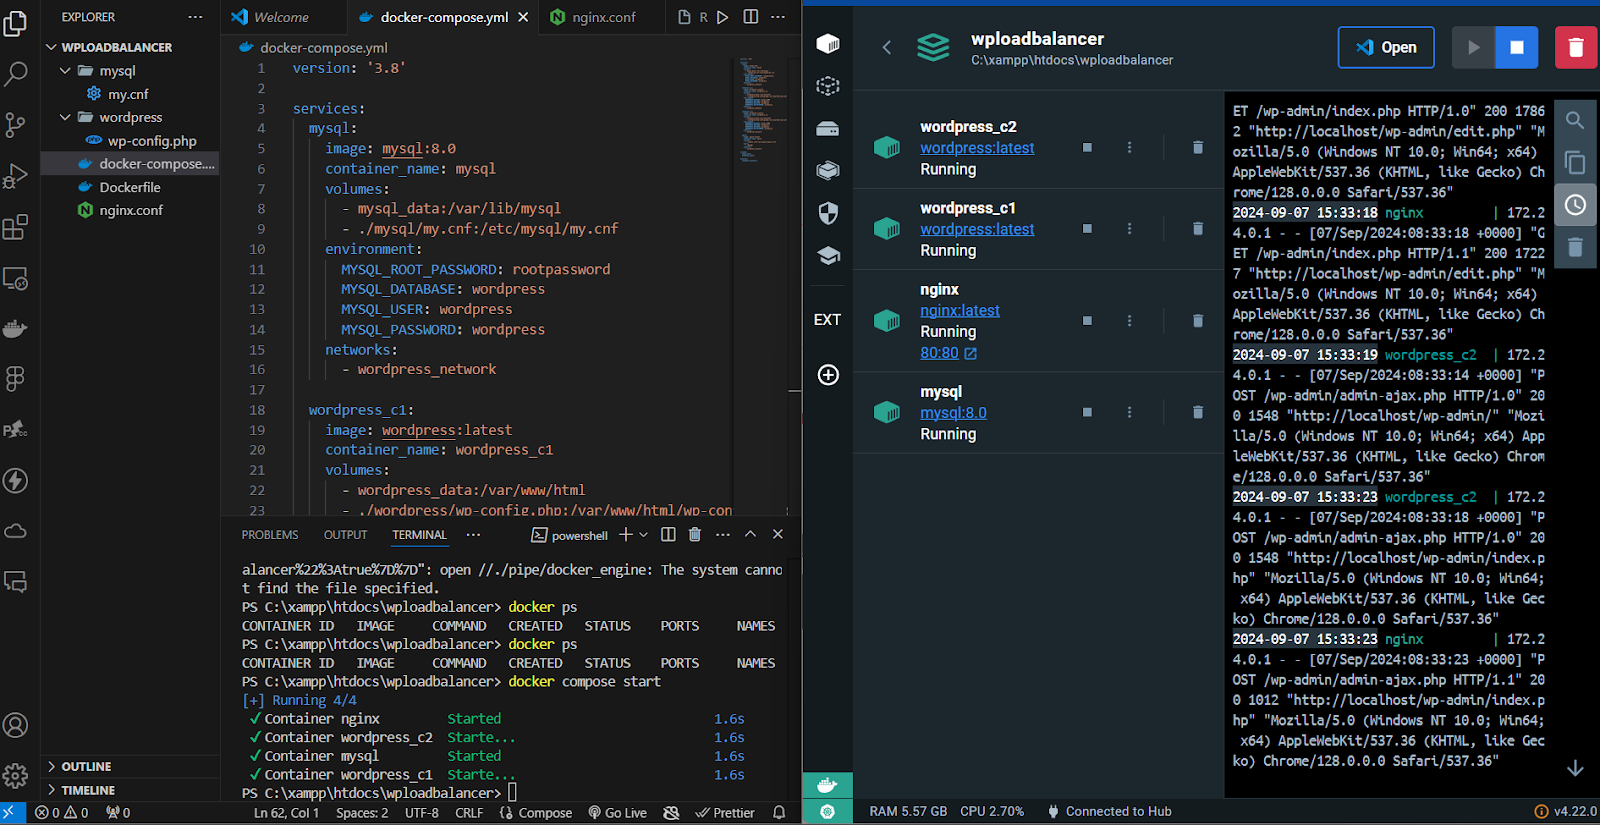Screen dimensions: 1600x825
Task: Clear the logs with the trash icon
Action: pos(1575,247)
